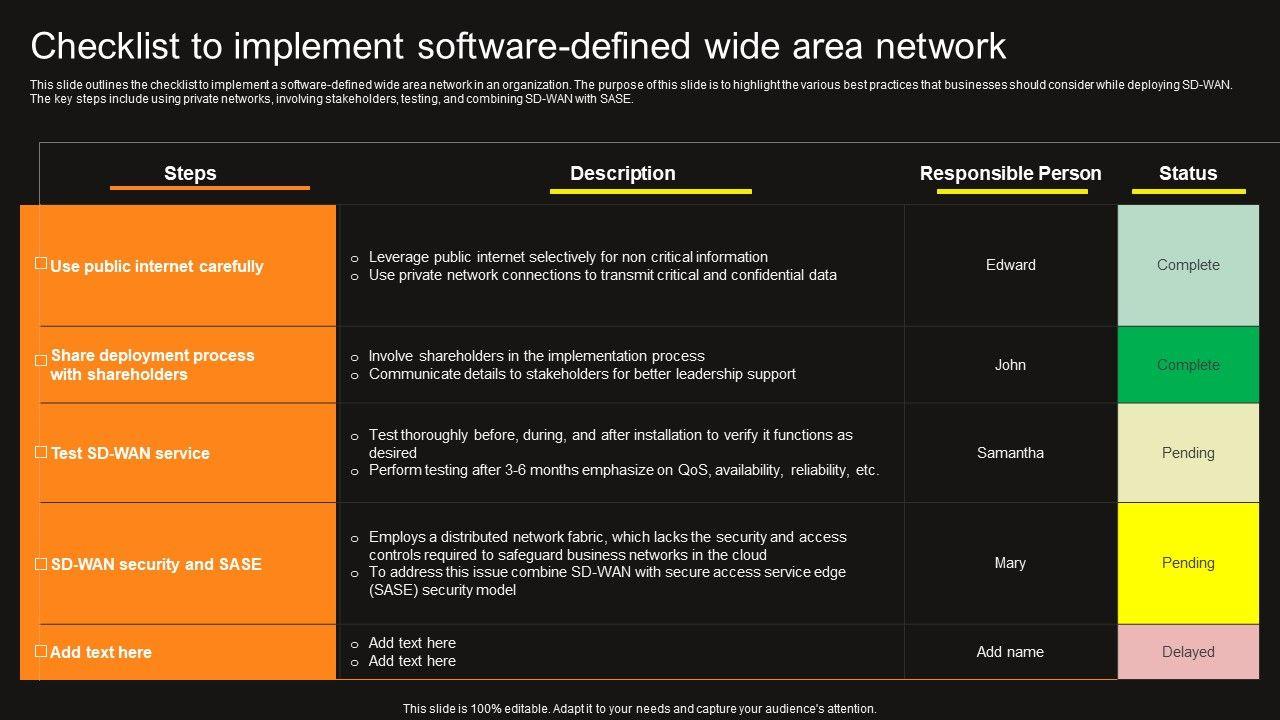This screenshot has height=720, width=1280.
Task: Mark the 'SD-WAN security and SASE' checkbox
Action: [x=41, y=563]
